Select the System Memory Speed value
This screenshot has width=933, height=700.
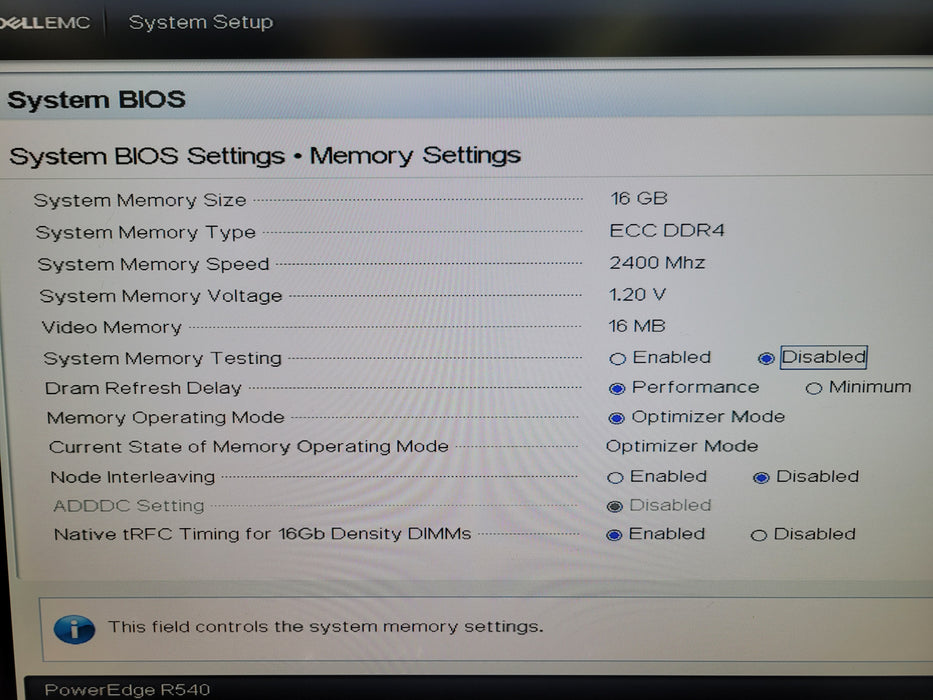tap(657, 262)
